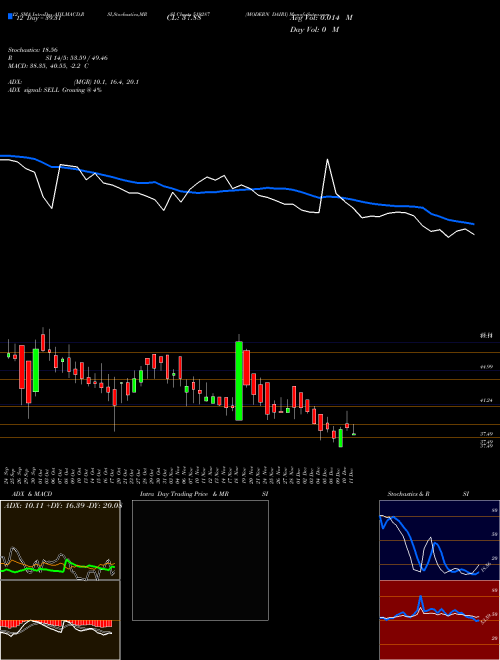Click the red MACD histogram bars
Screen dimensions: 500x660
(x=56, y=623)
